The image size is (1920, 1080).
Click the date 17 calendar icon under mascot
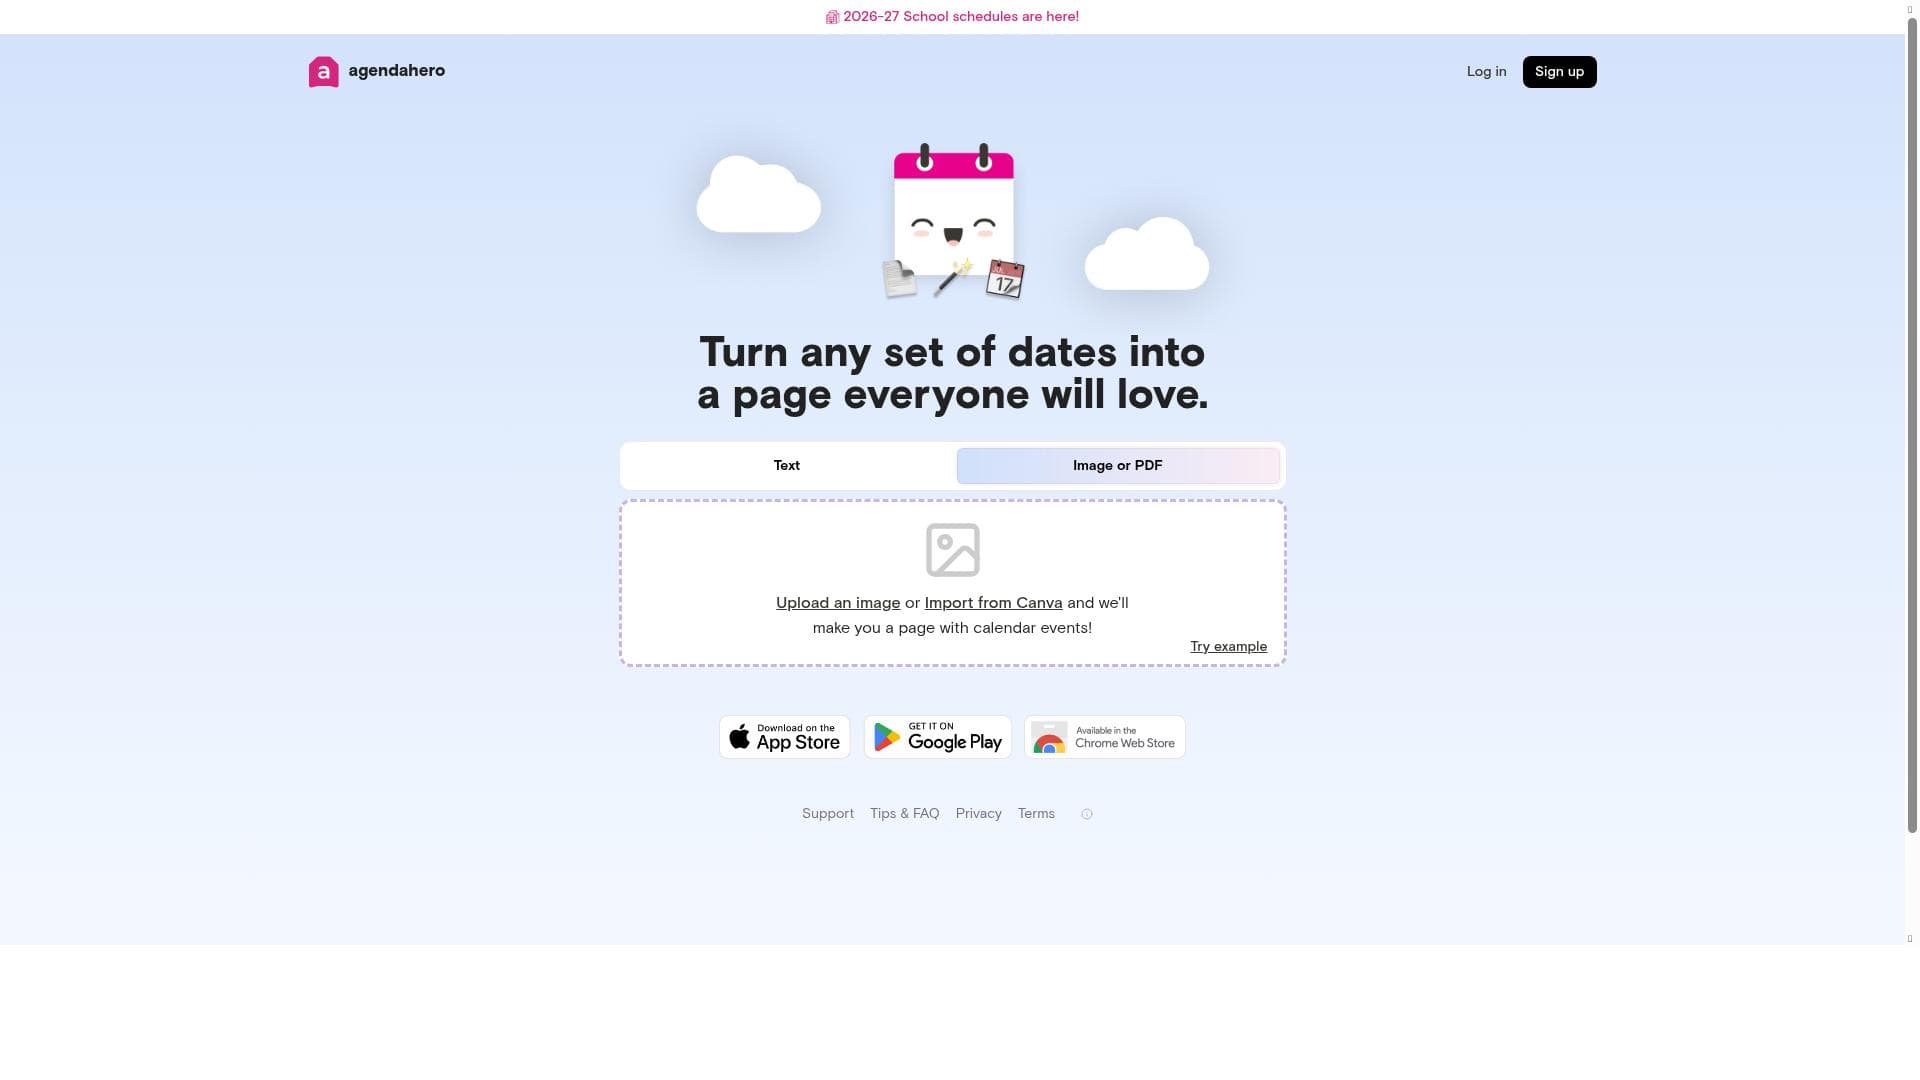(1005, 279)
